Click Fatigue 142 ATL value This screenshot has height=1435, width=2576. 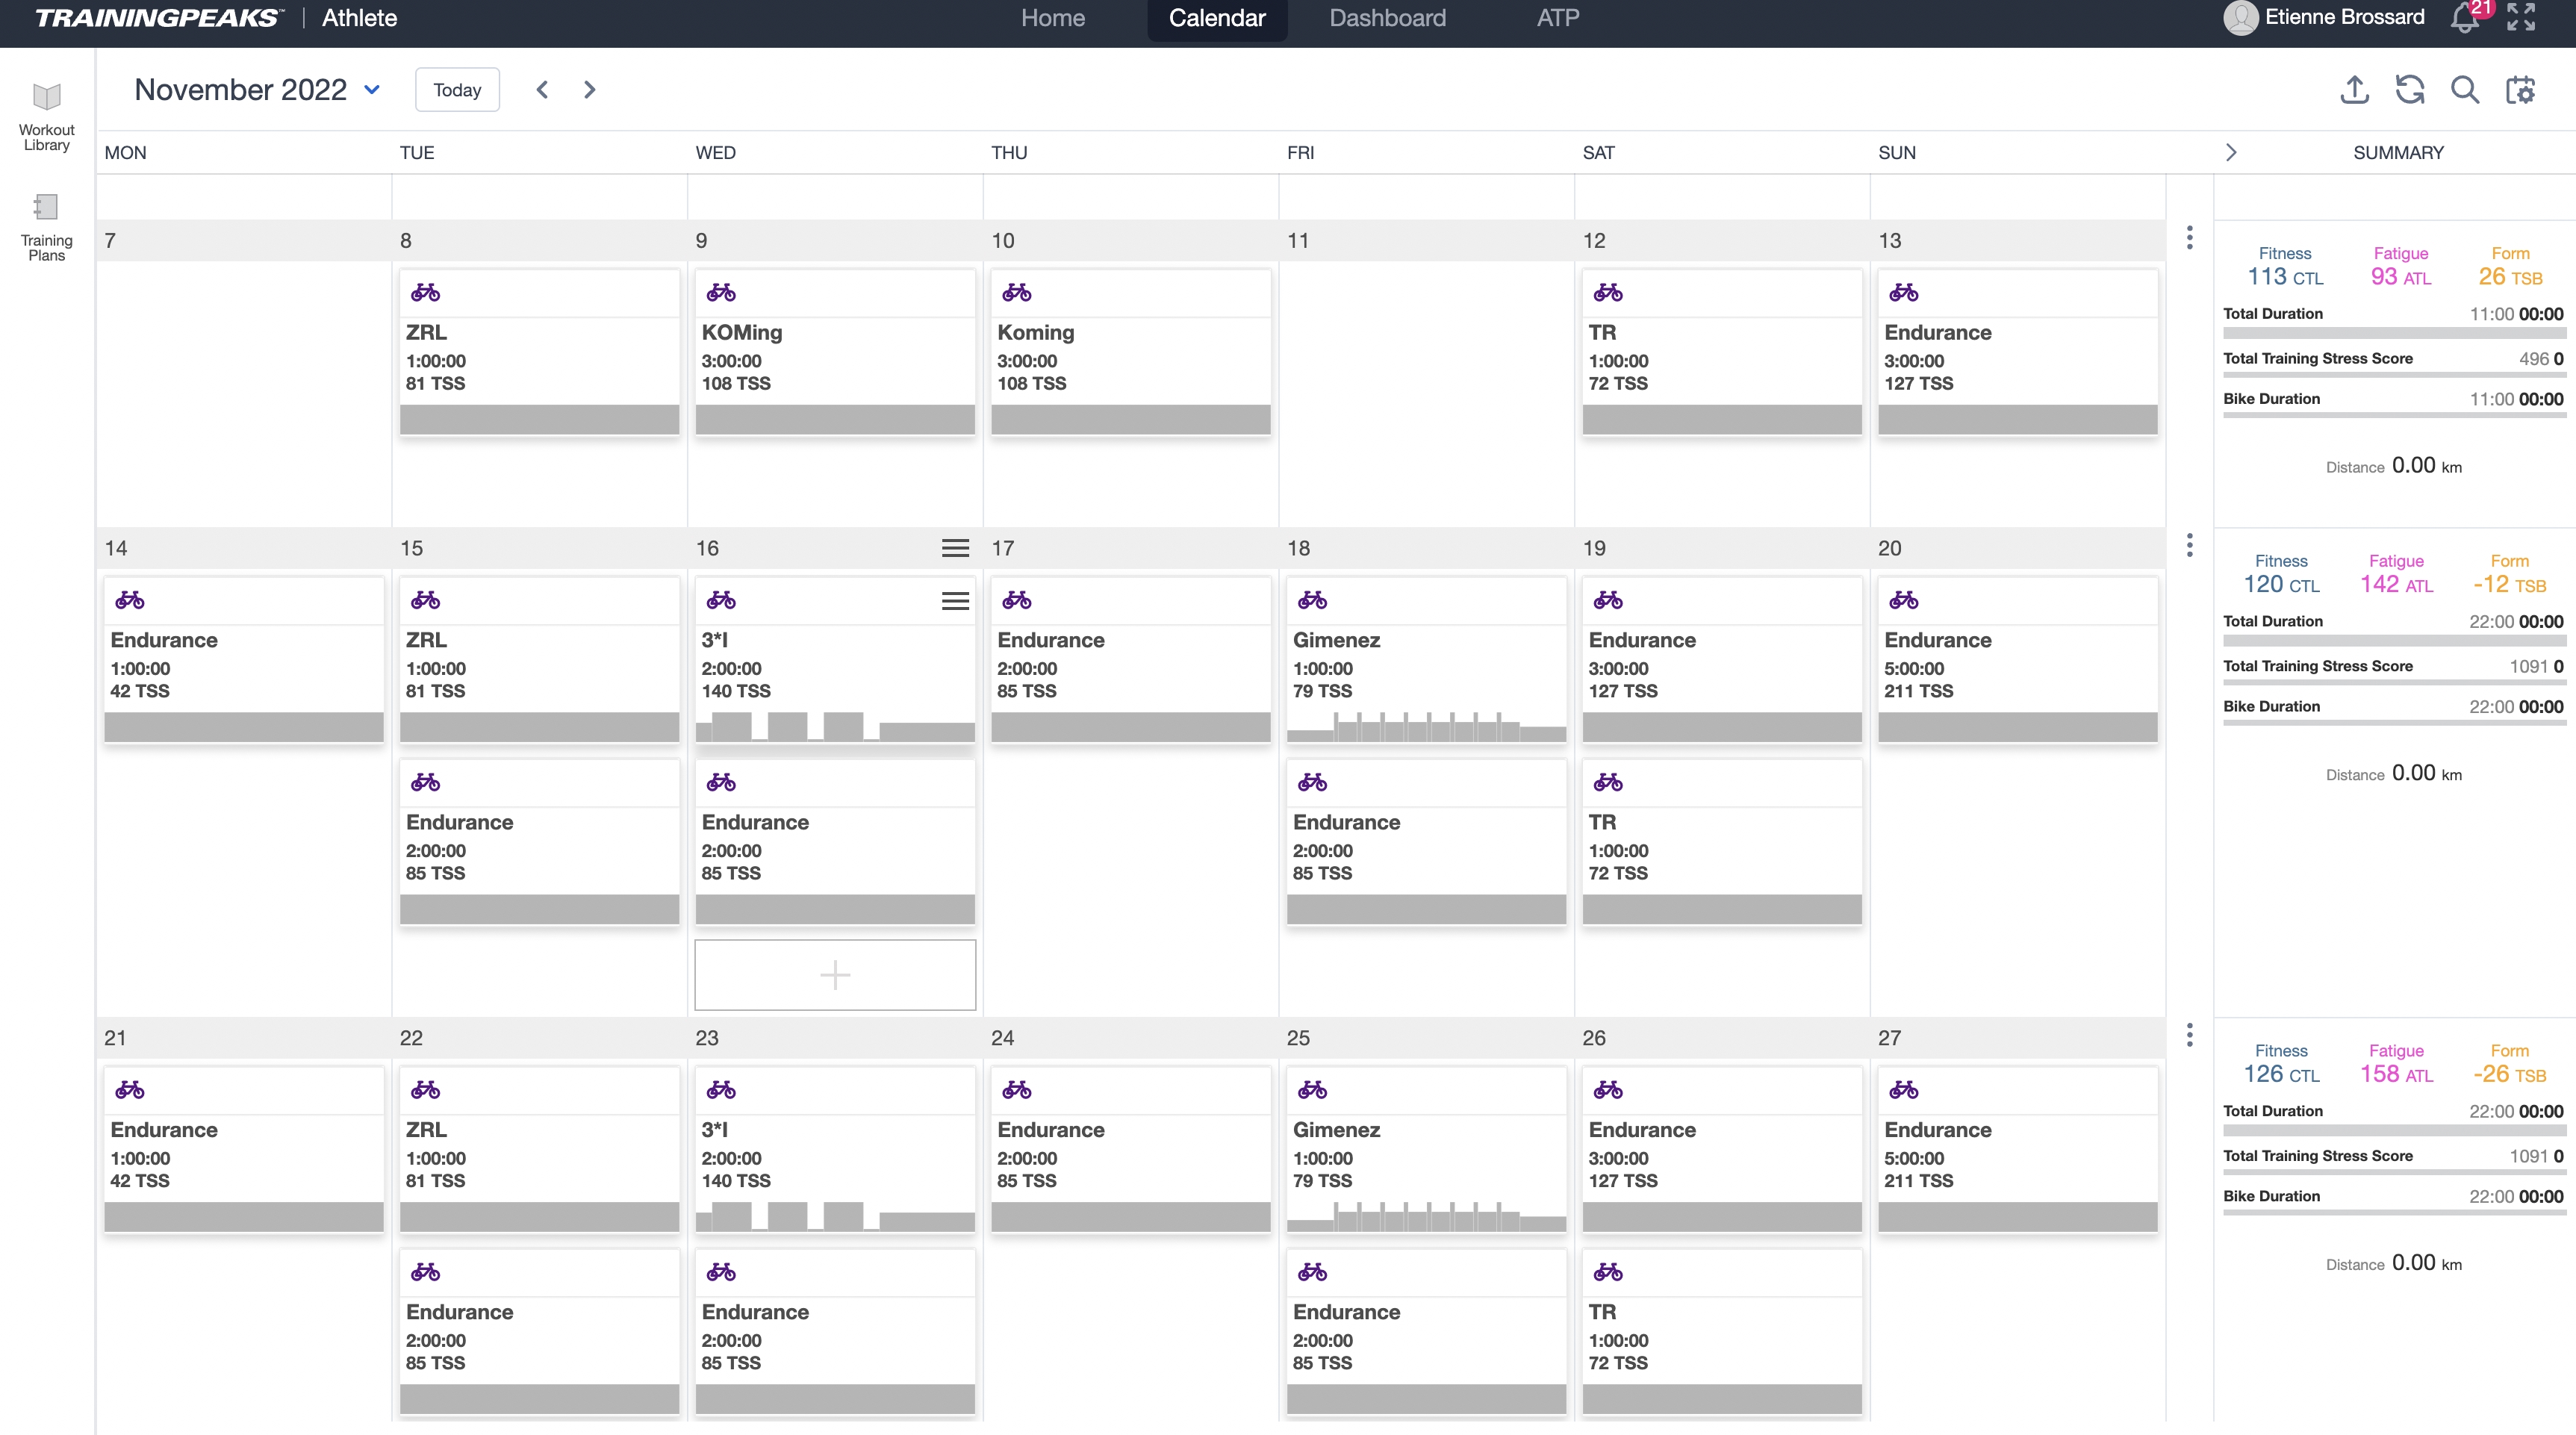[x=2396, y=584]
